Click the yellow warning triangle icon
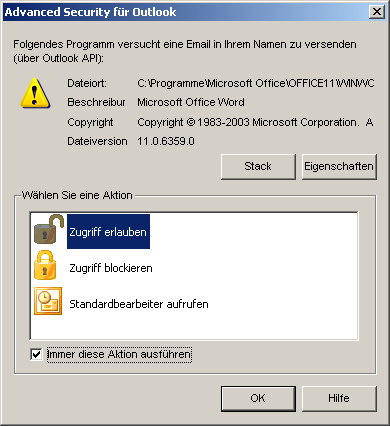The width and height of the screenshot is (390, 426). (x=35, y=93)
